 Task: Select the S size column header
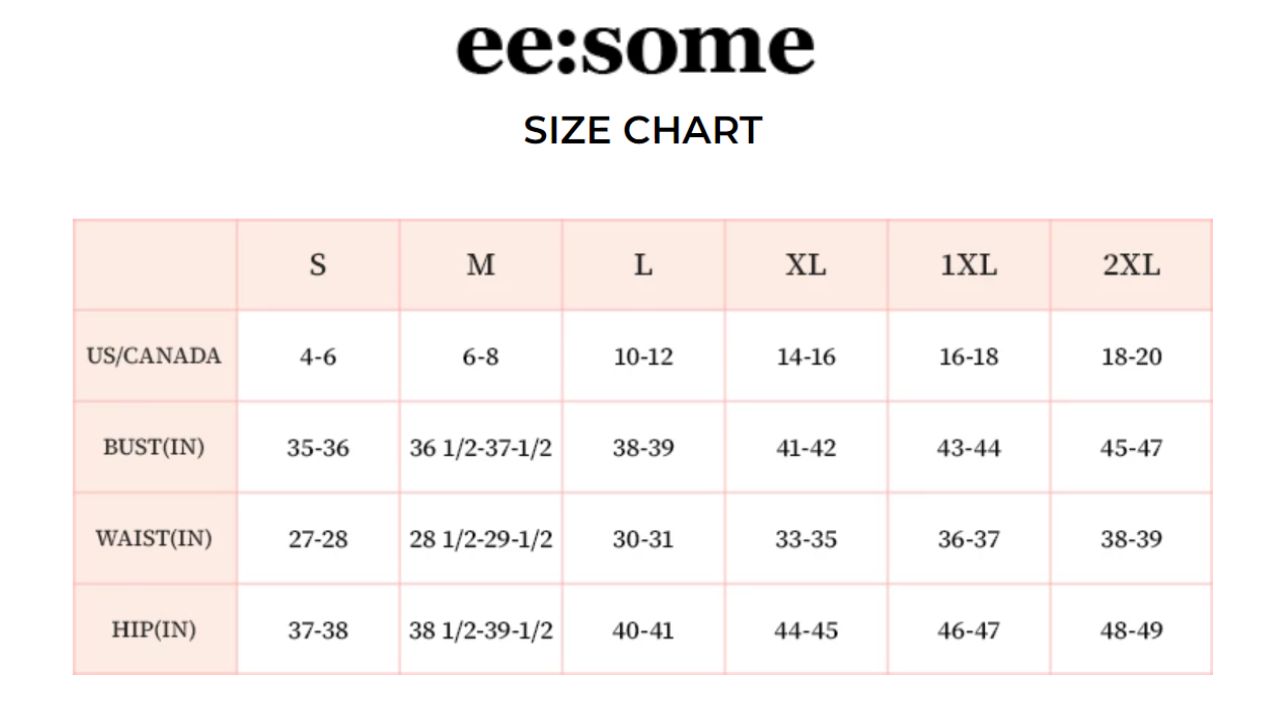point(317,265)
